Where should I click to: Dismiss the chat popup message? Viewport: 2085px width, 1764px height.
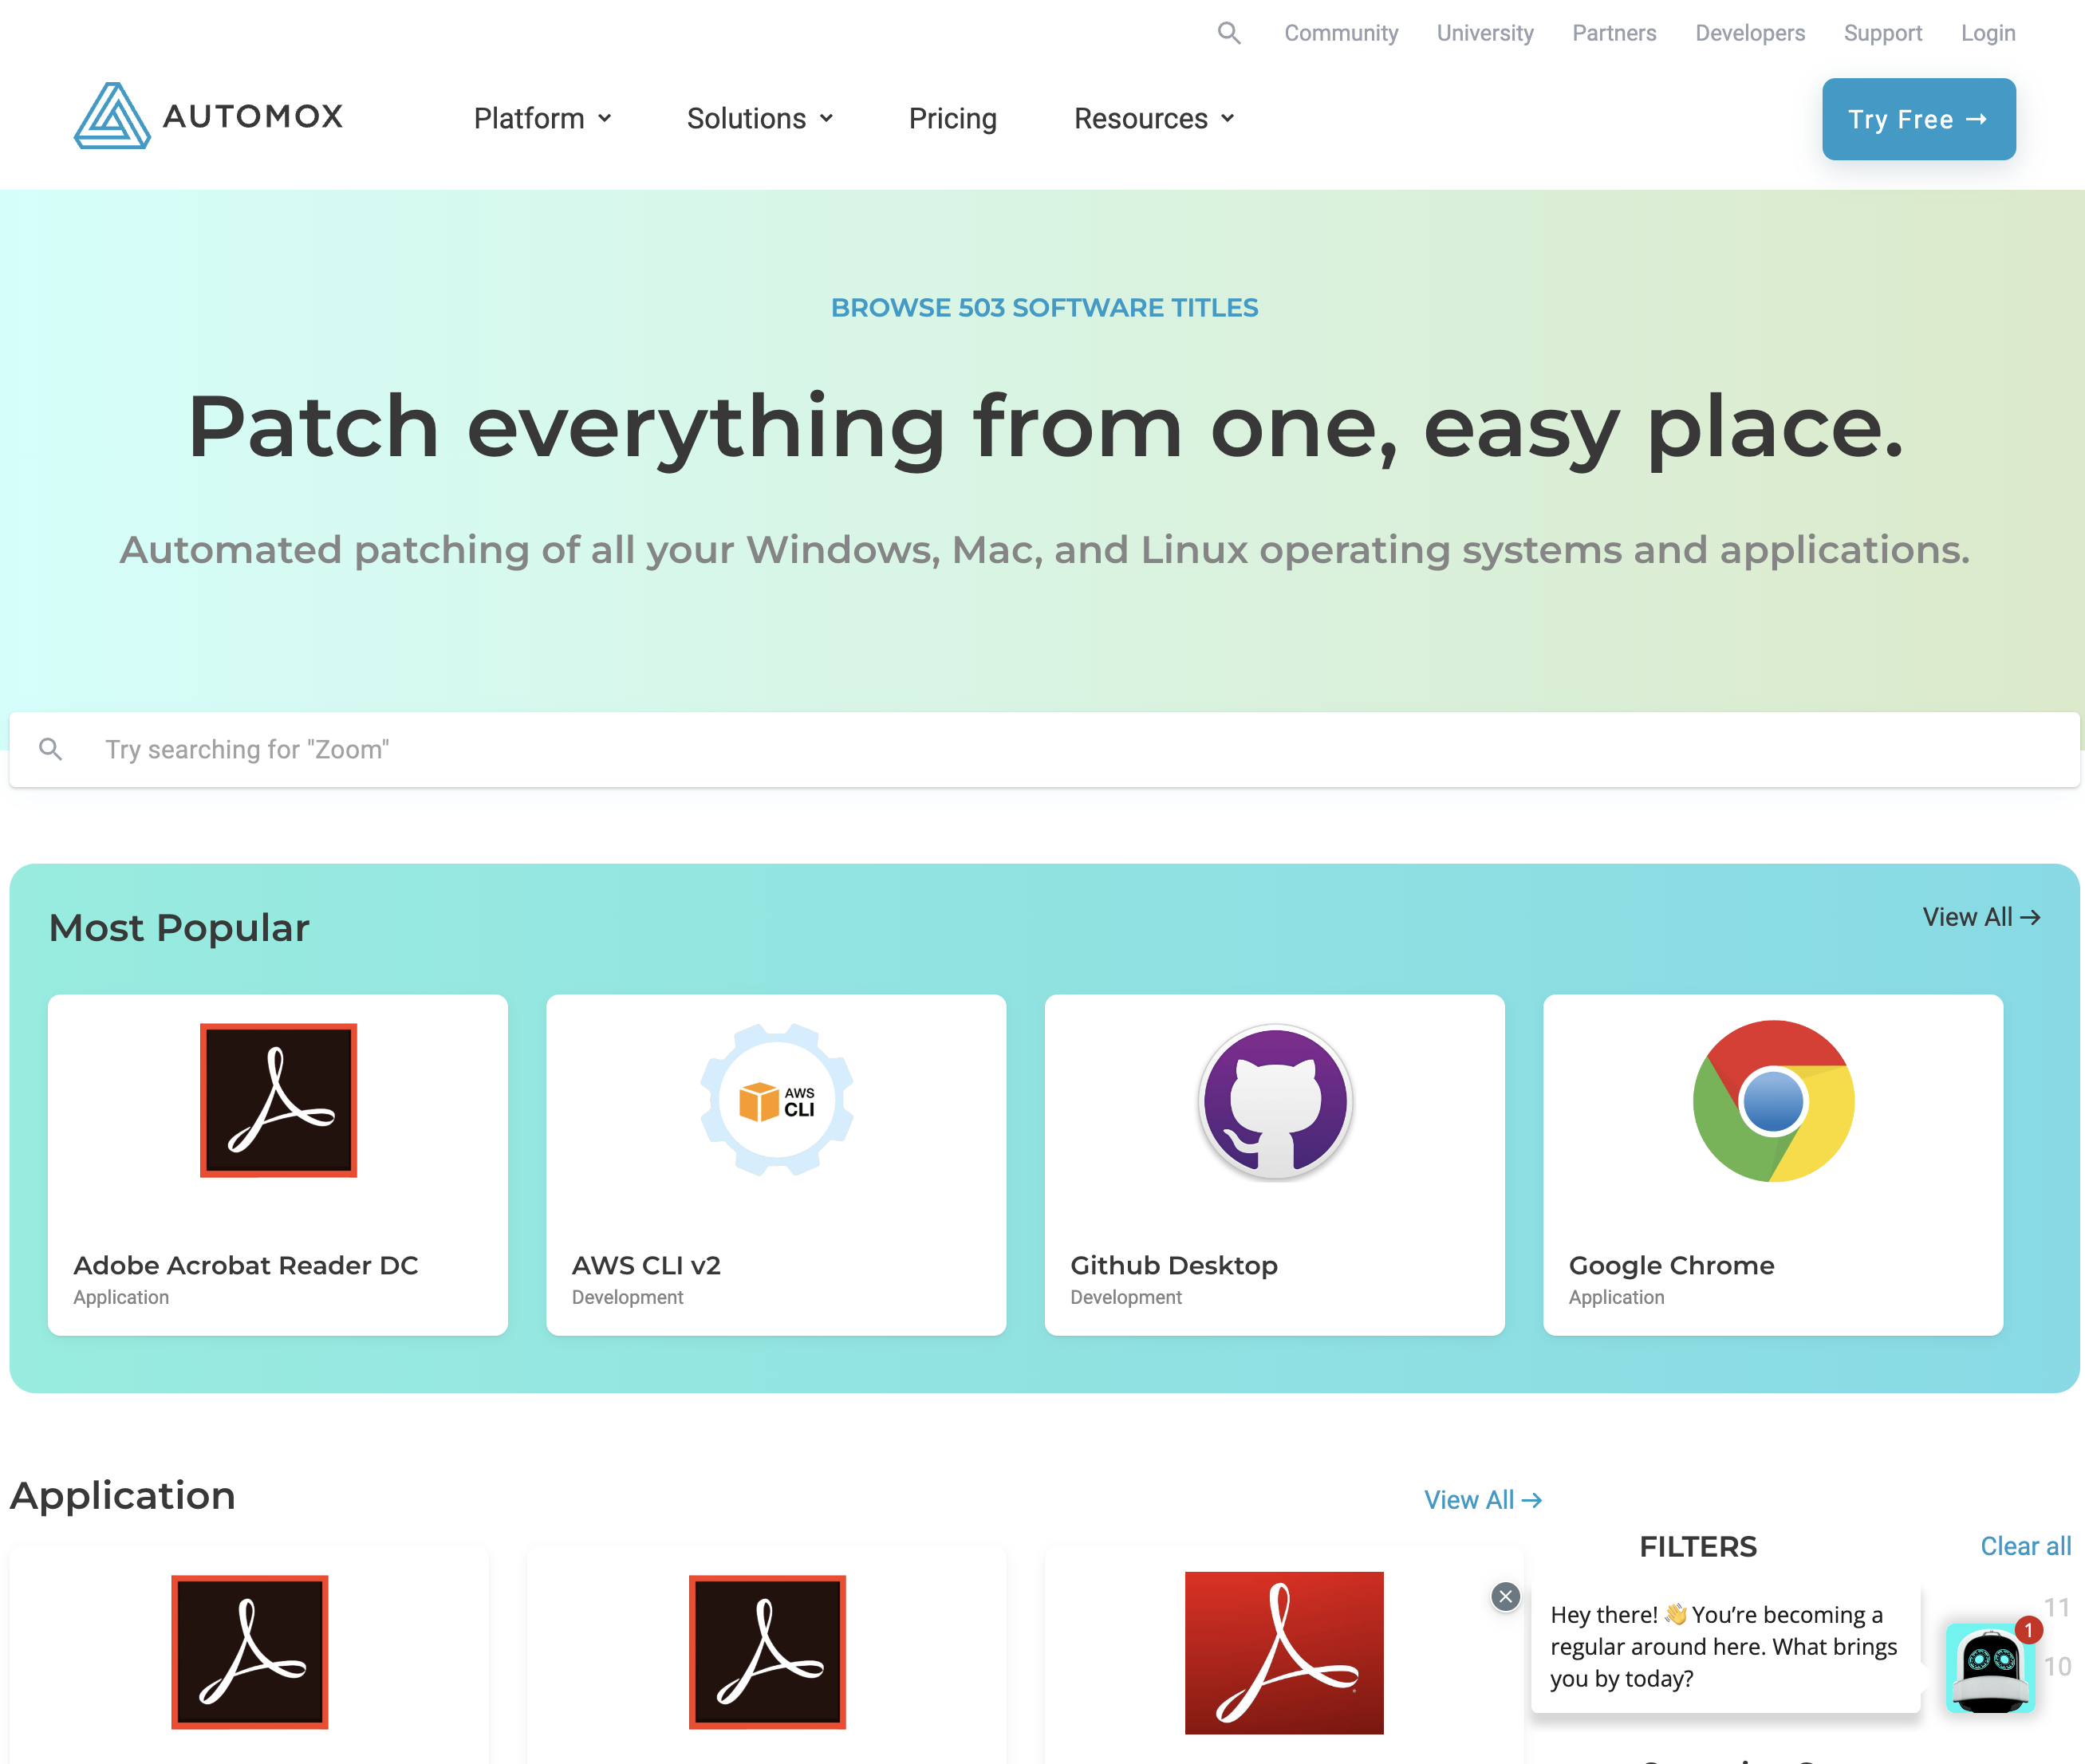(1505, 1597)
